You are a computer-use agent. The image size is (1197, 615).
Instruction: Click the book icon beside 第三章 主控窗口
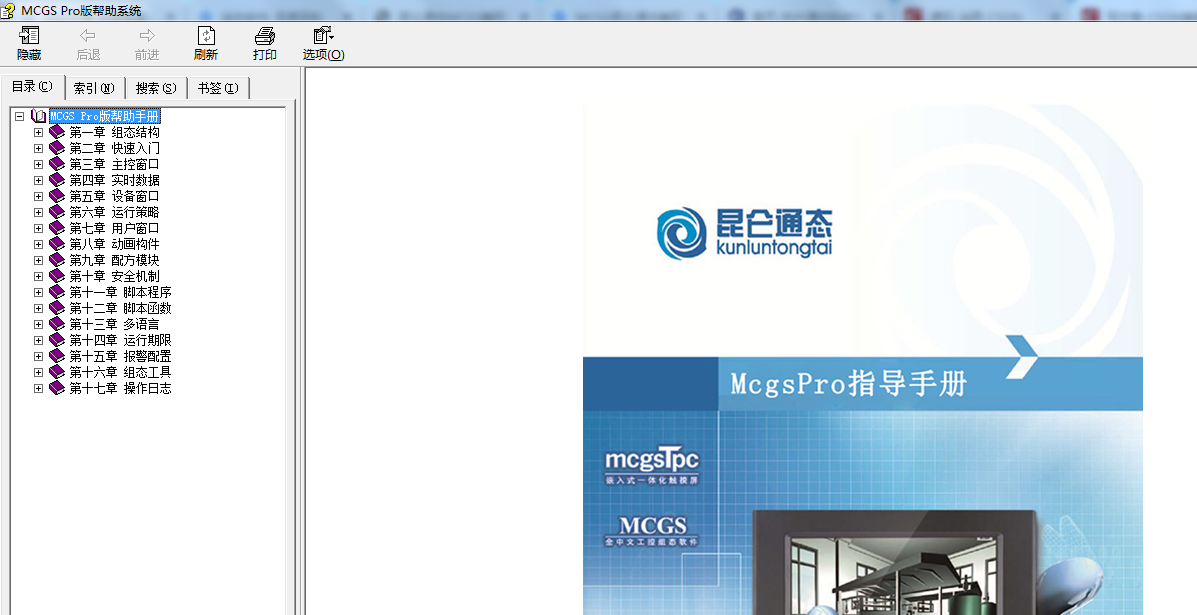[56, 164]
